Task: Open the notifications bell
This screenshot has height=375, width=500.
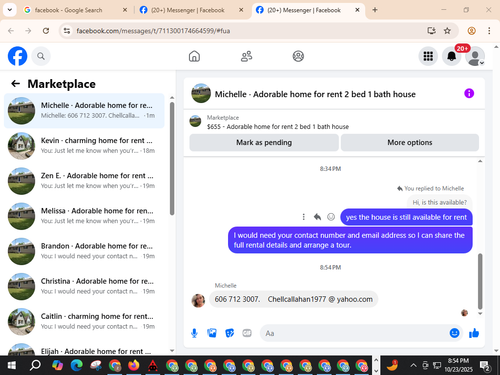Action: 452,56
